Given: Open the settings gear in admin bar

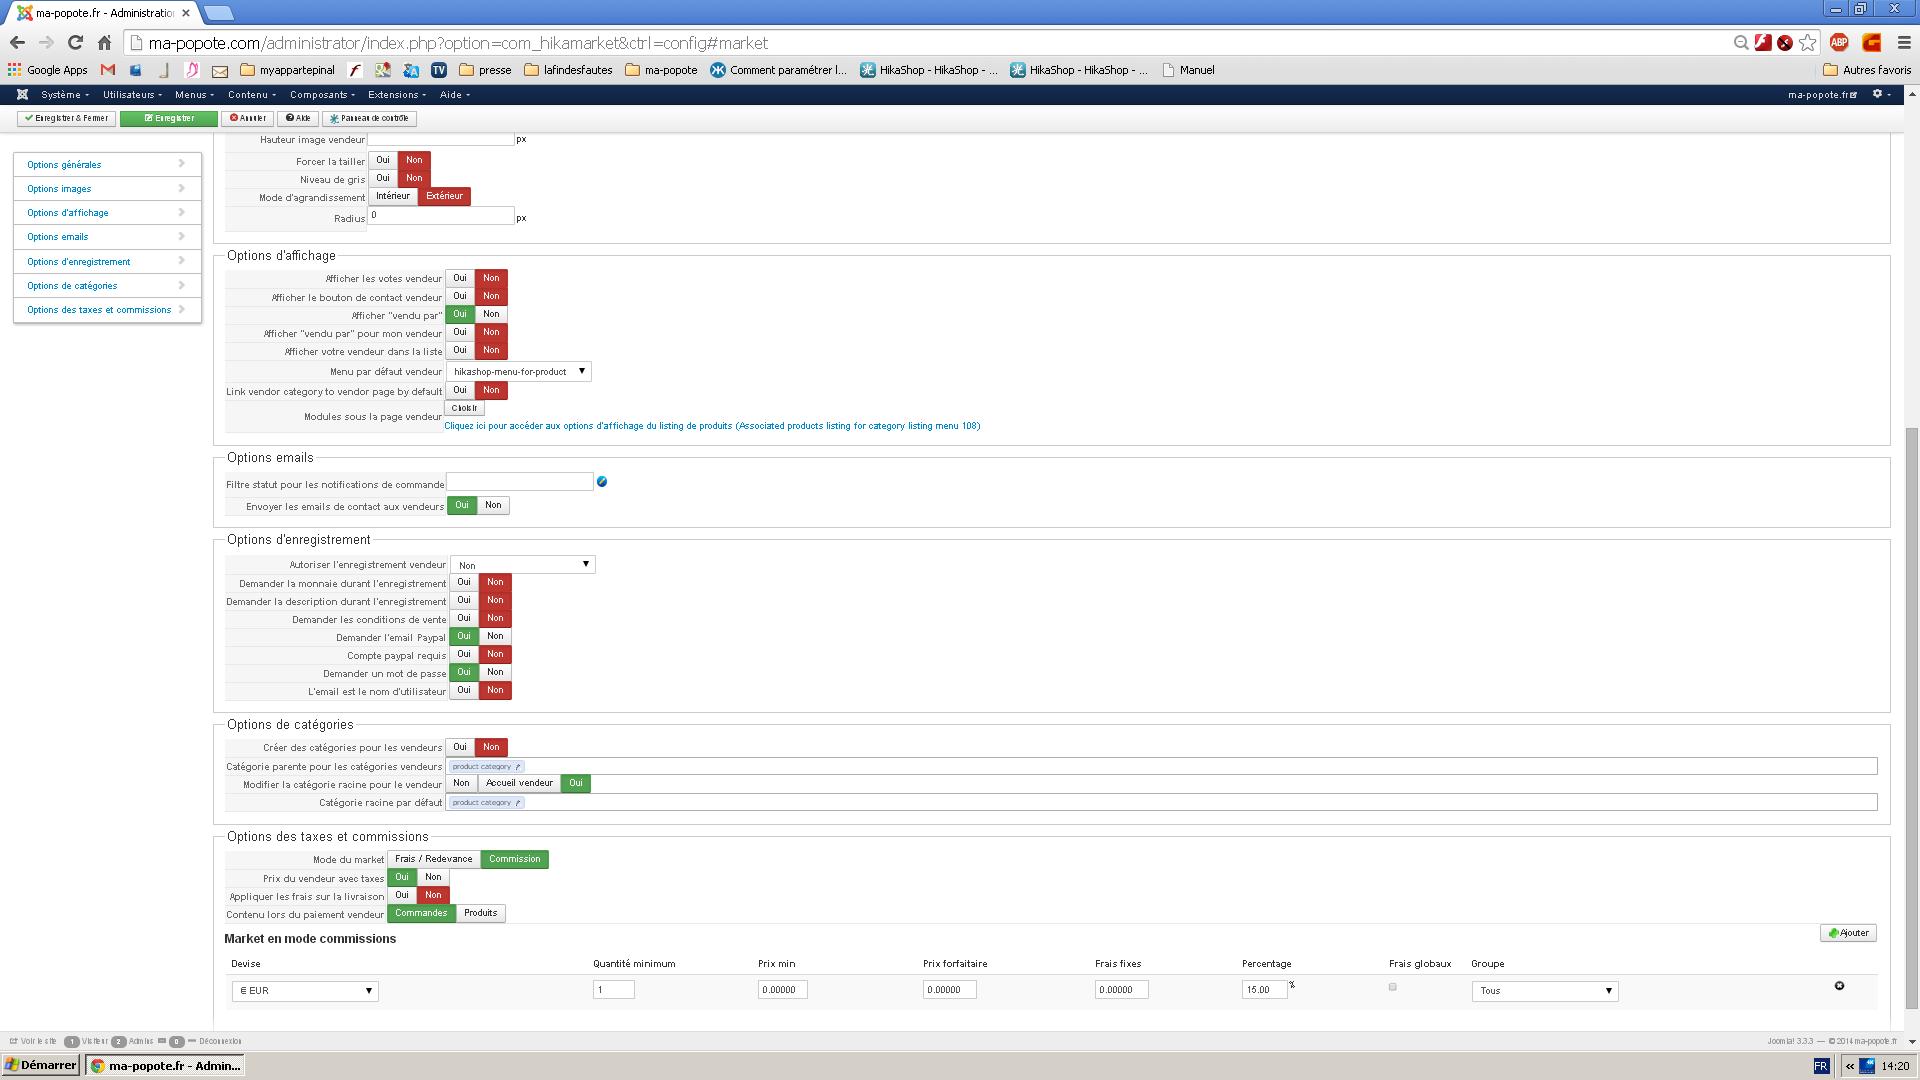Looking at the screenshot, I should pyautogui.click(x=1877, y=94).
